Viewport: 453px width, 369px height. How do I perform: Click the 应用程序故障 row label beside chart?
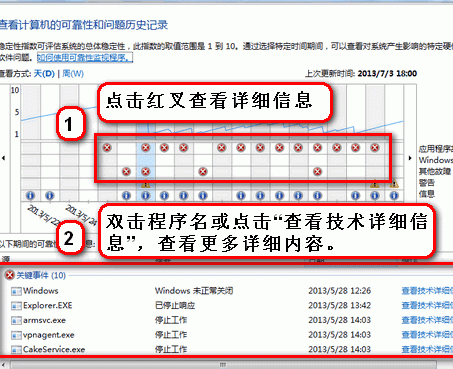click(436, 149)
